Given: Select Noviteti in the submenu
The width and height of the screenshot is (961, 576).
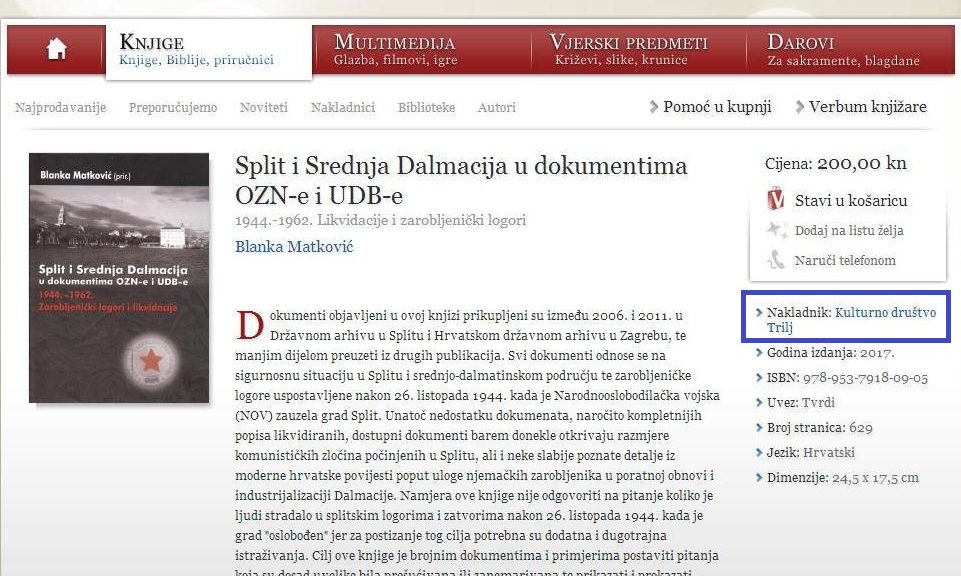Looking at the screenshot, I should 264,107.
